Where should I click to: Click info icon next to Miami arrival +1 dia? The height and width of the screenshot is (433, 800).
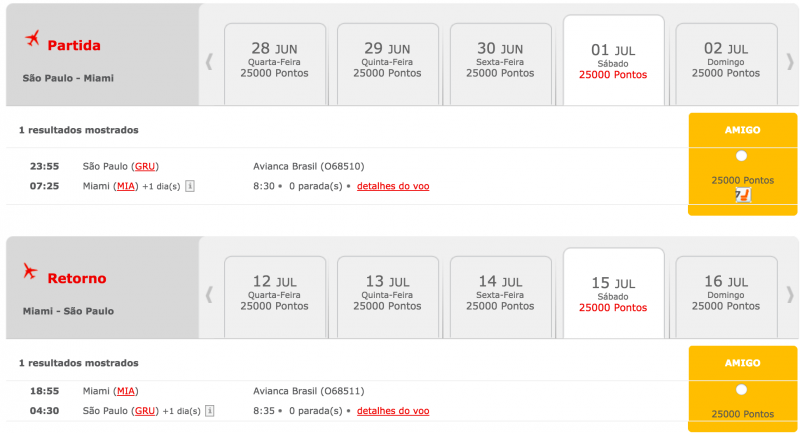point(189,185)
